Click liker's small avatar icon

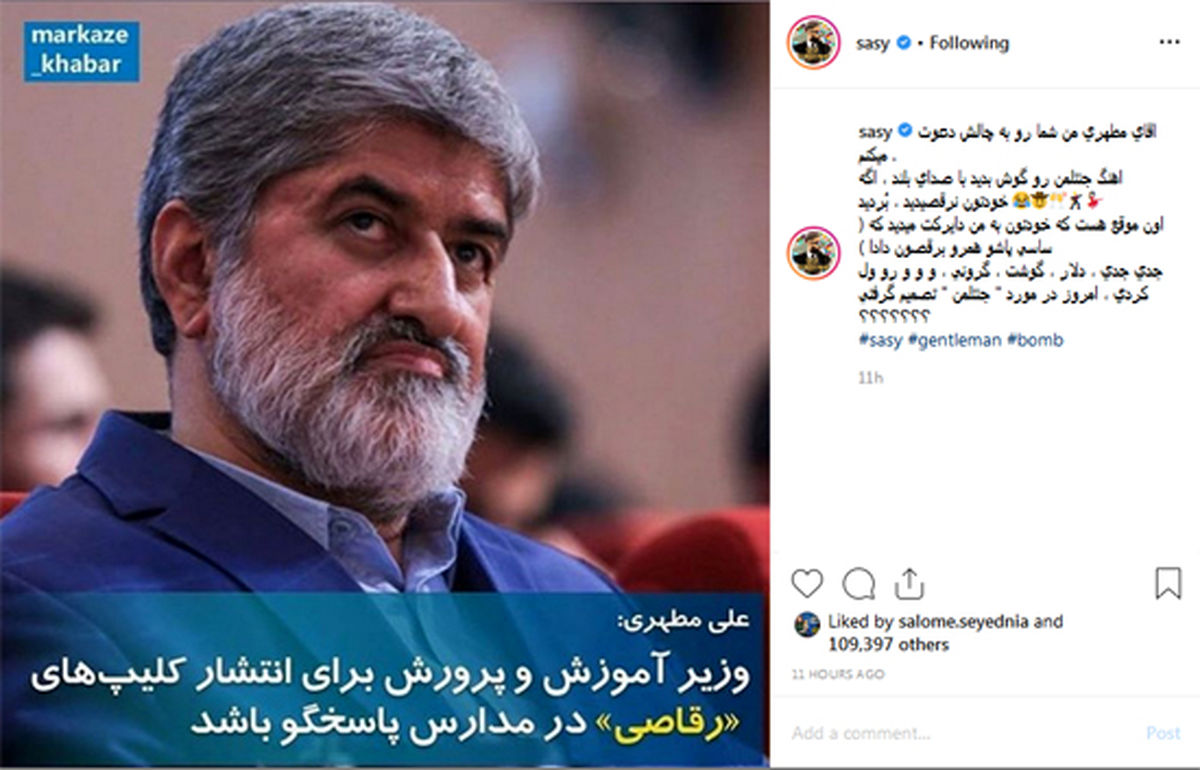coord(807,625)
